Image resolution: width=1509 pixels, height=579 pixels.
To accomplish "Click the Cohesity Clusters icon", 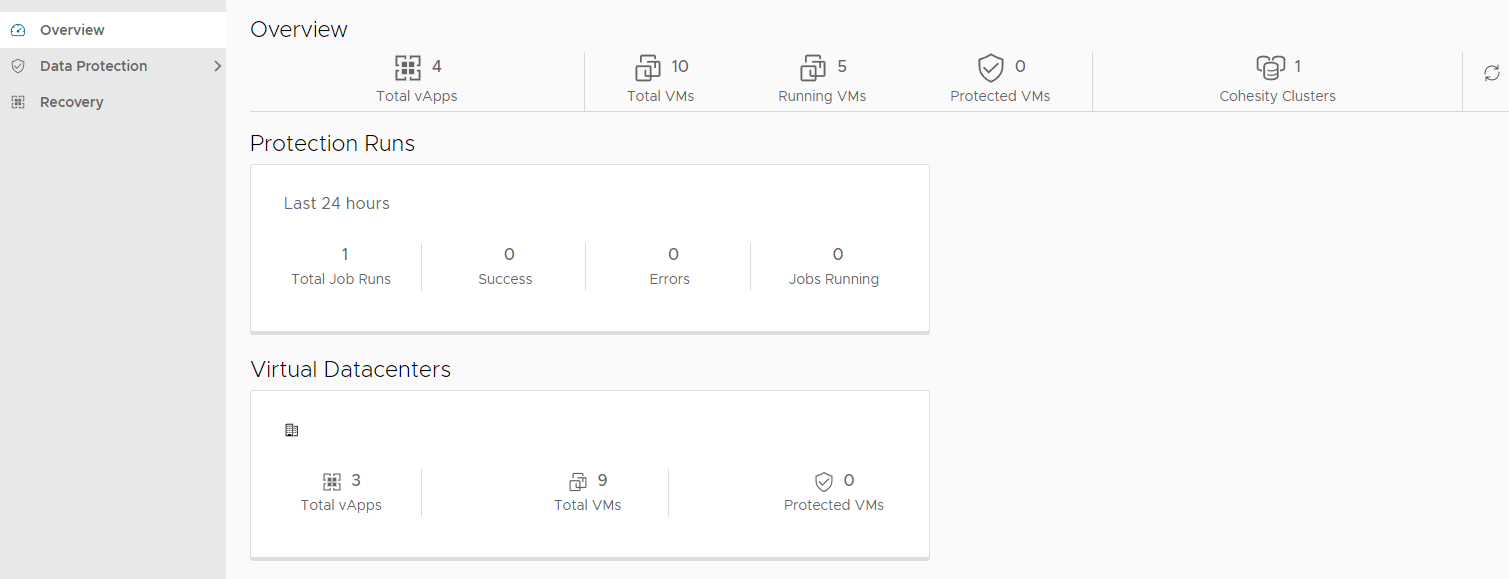I will pyautogui.click(x=1270, y=68).
